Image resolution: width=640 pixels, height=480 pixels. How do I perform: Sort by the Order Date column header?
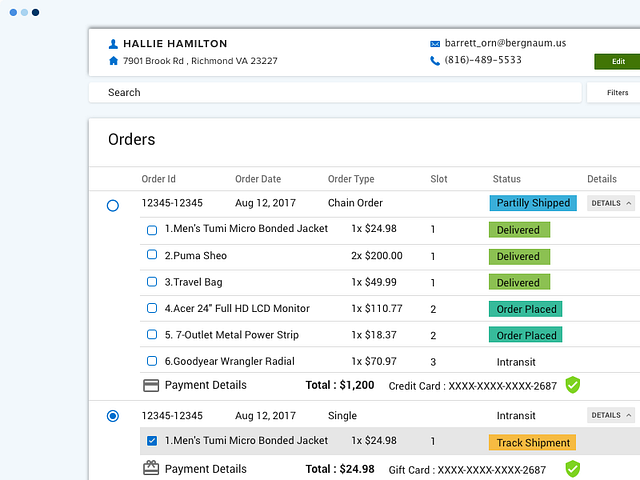tap(258, 179)
